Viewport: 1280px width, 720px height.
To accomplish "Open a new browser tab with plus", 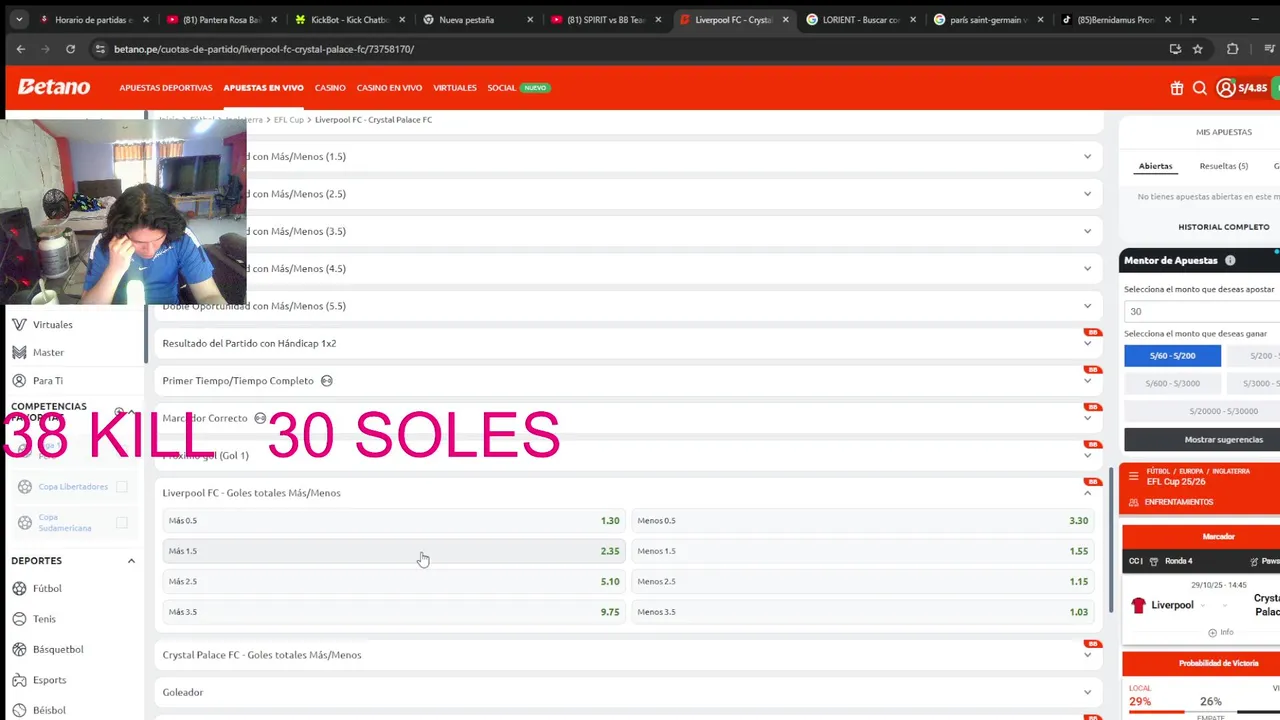I will pos(1192,19).
